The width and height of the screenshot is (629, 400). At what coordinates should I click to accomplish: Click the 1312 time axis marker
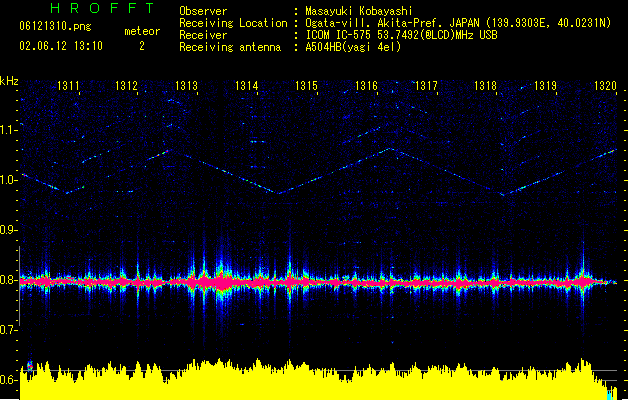tap(126, 85)
